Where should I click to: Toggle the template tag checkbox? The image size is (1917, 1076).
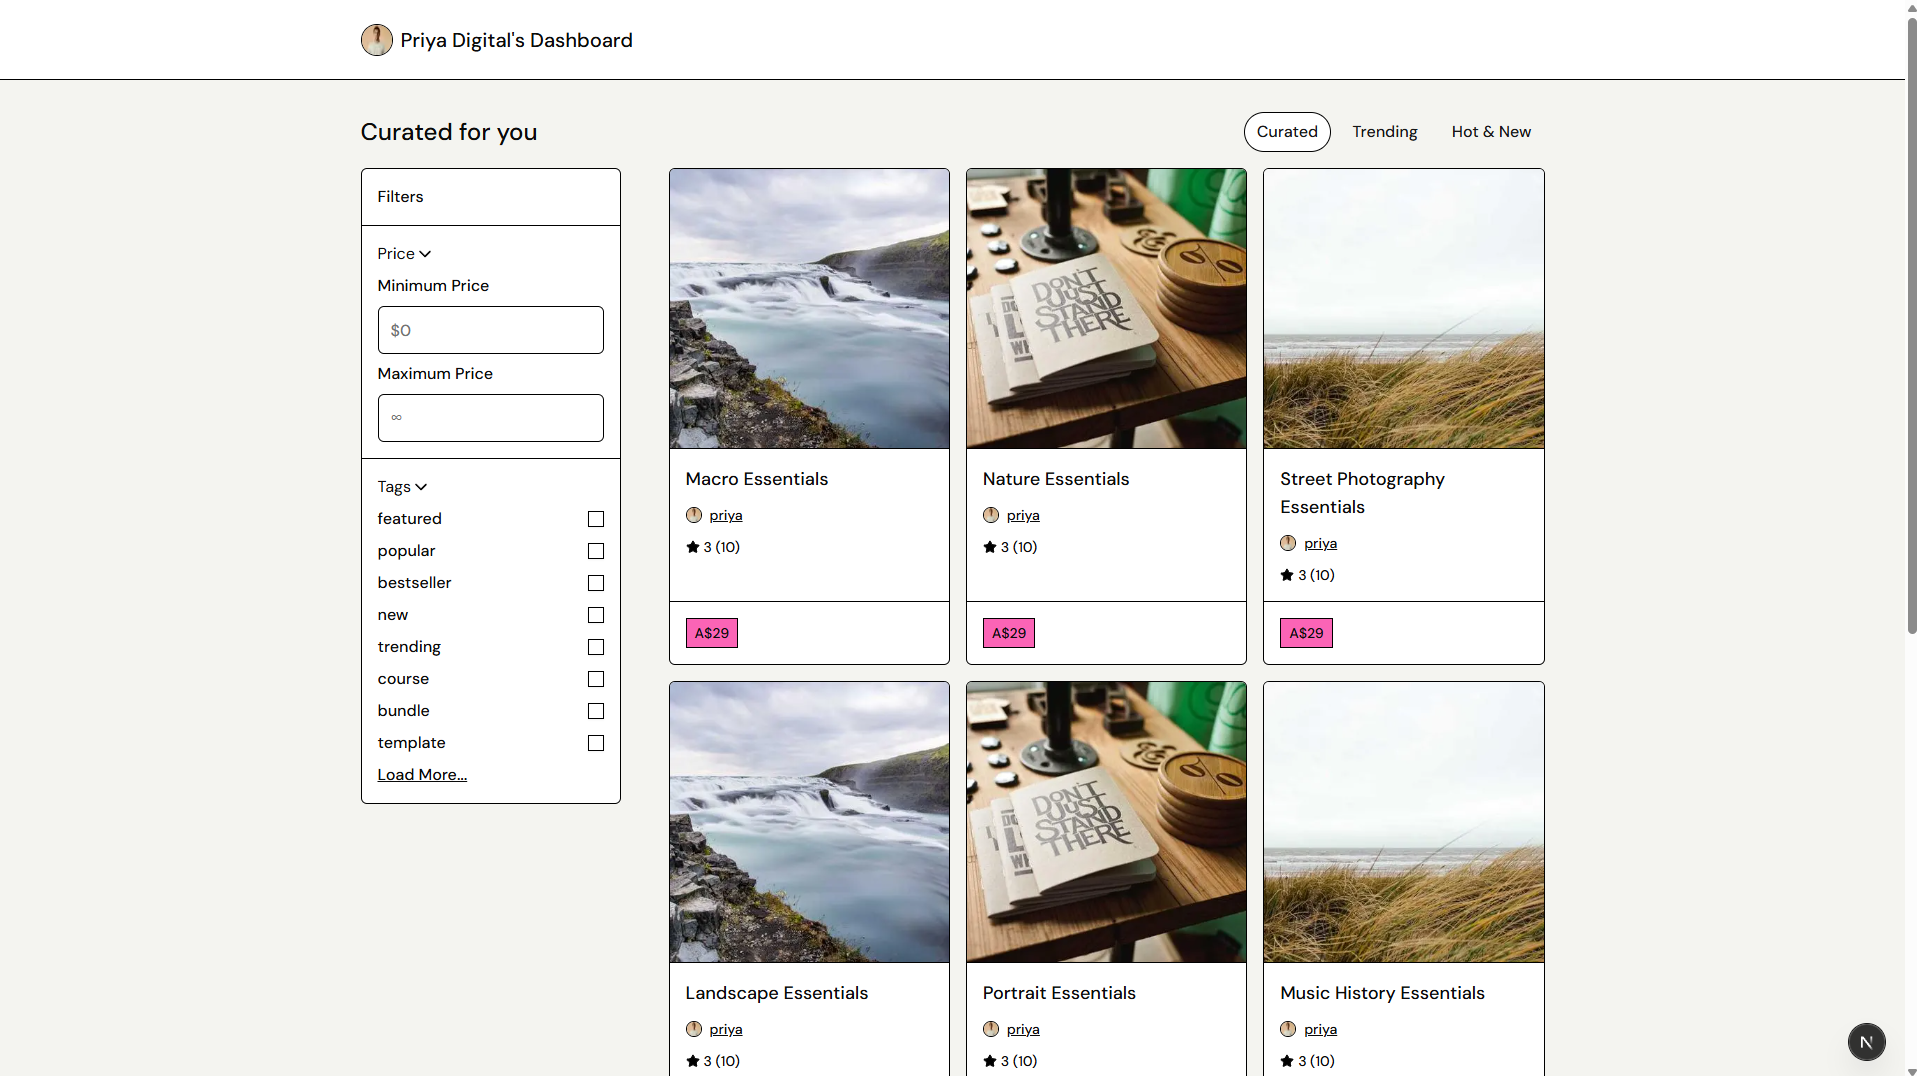point(596,743)
